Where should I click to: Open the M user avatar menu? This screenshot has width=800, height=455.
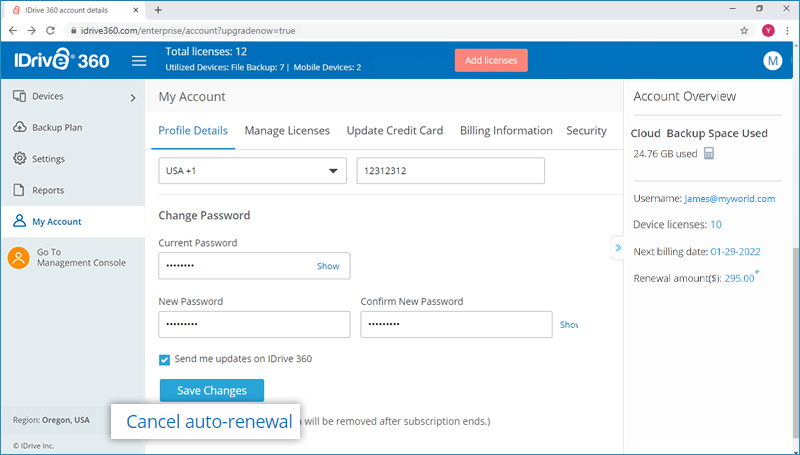tap(772, 61)
